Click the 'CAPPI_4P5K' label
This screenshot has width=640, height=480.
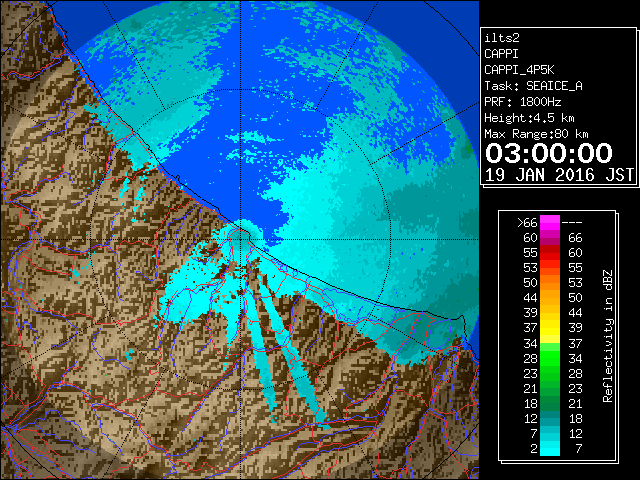519,70
